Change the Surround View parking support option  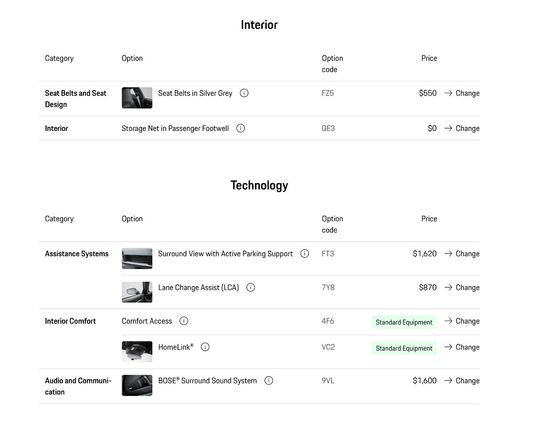tap(462, 254)
